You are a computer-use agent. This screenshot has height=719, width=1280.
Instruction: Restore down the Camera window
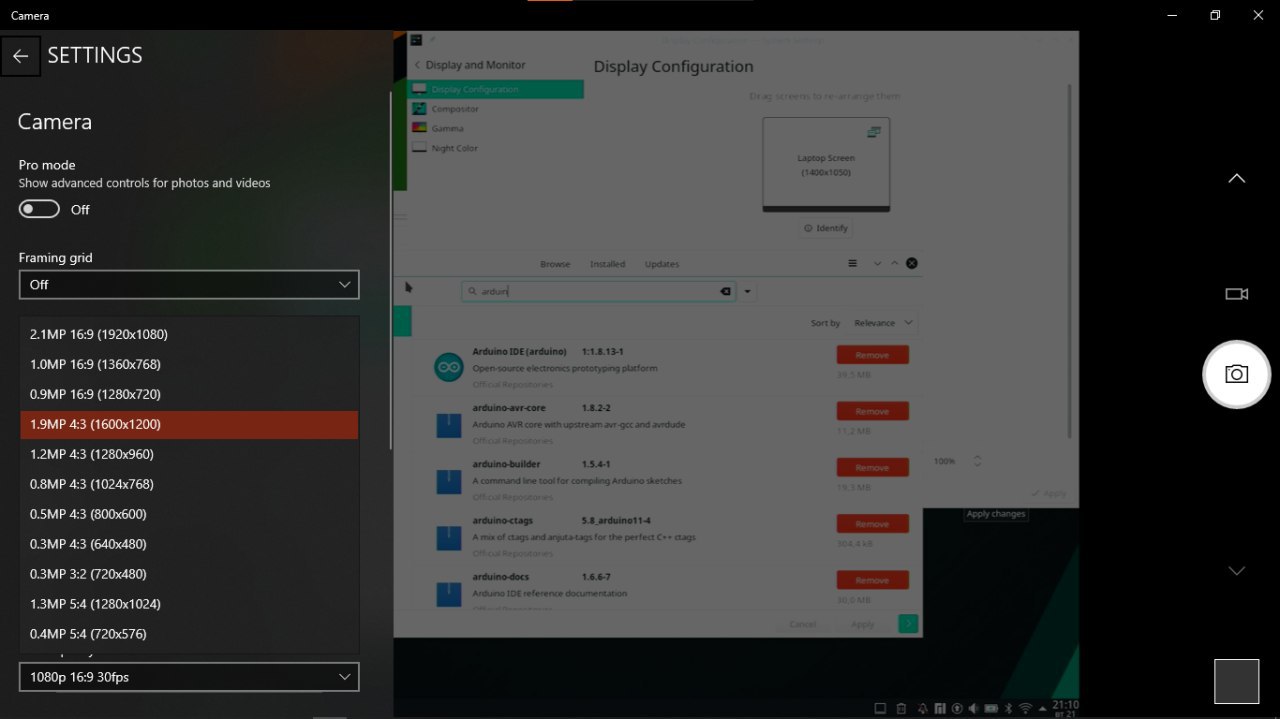pos(1215,15)
